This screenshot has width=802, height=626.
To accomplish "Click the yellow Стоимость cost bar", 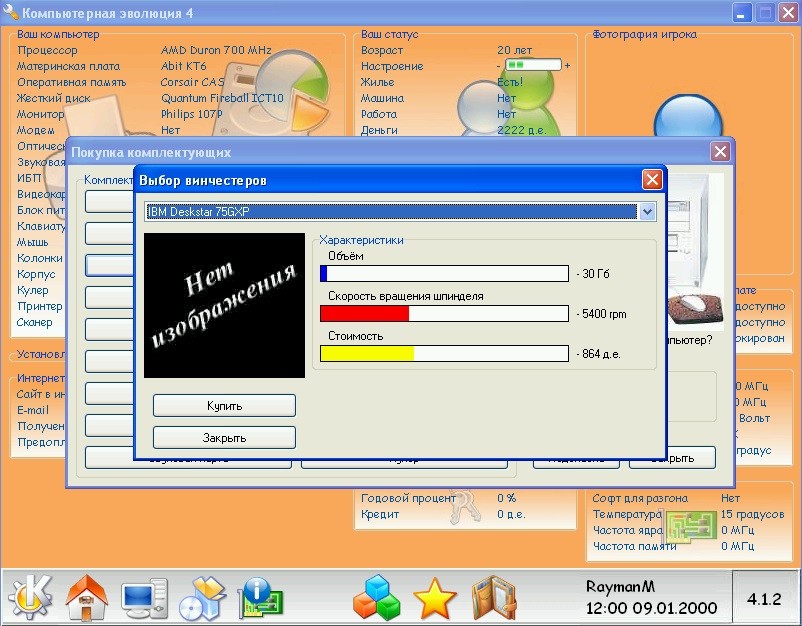I will (444, 353).
